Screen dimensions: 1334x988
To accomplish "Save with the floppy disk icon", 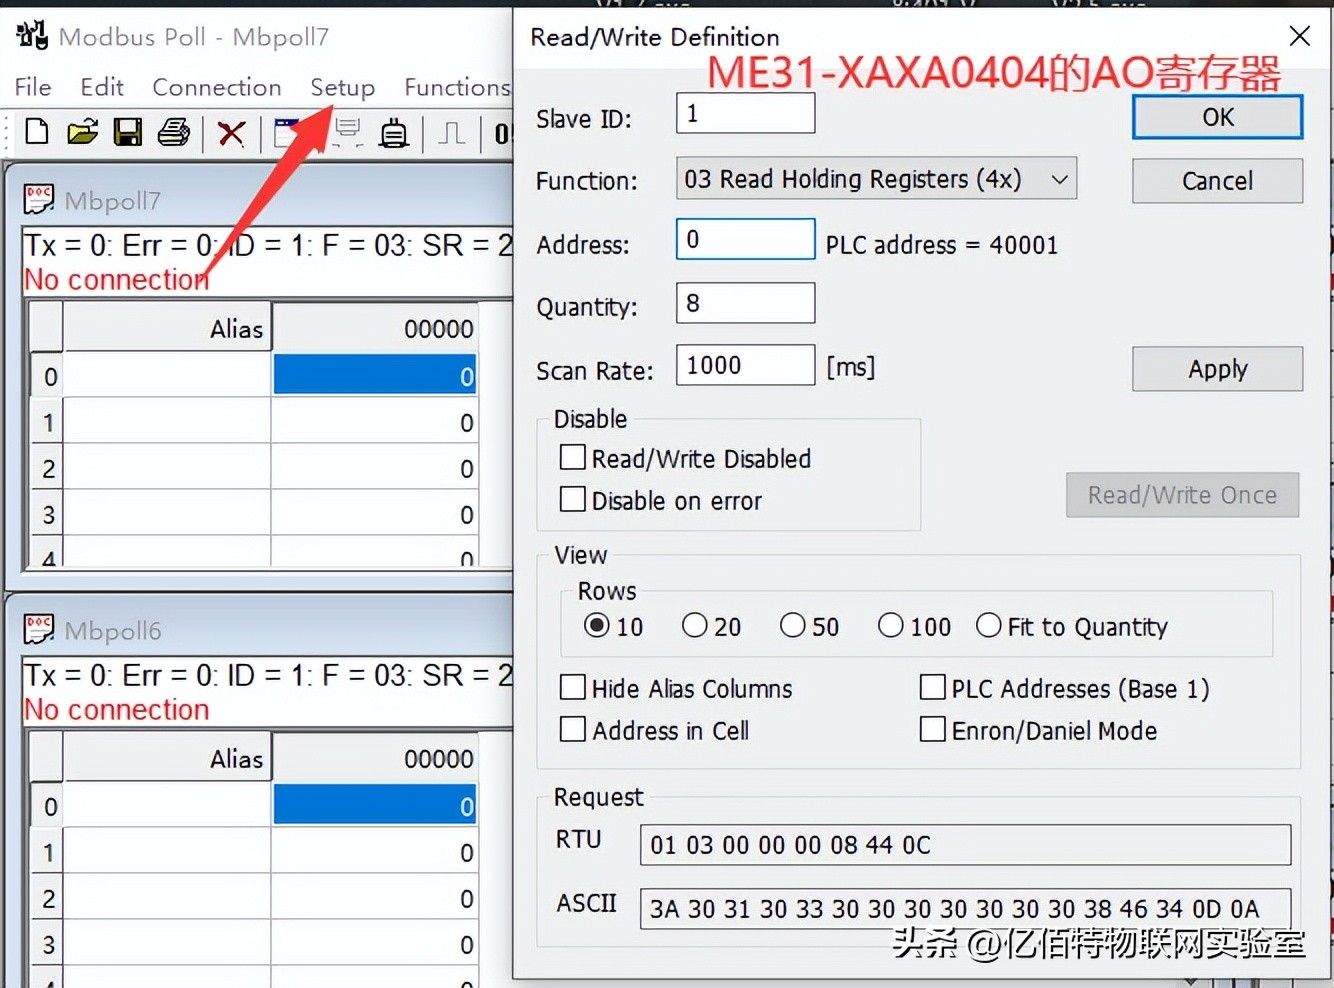I will pos(128,132).
